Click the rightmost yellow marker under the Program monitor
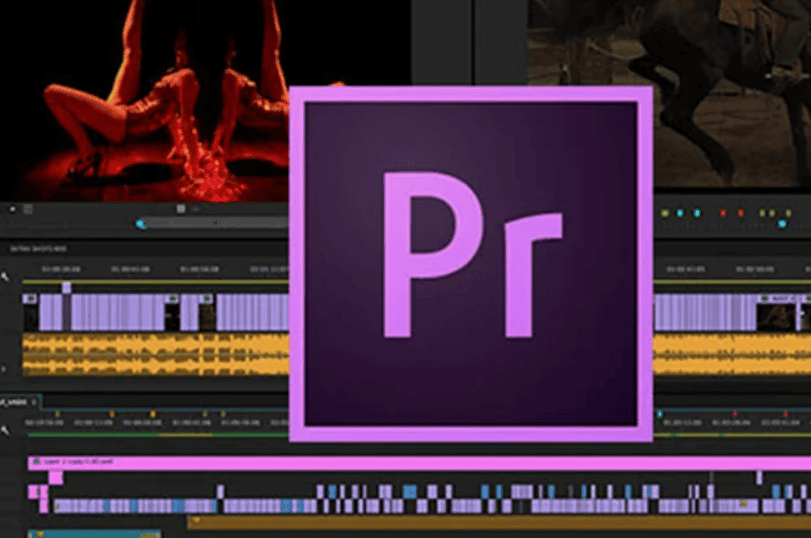This screenshot has height=538, width=811. click(x=788, y=213)
